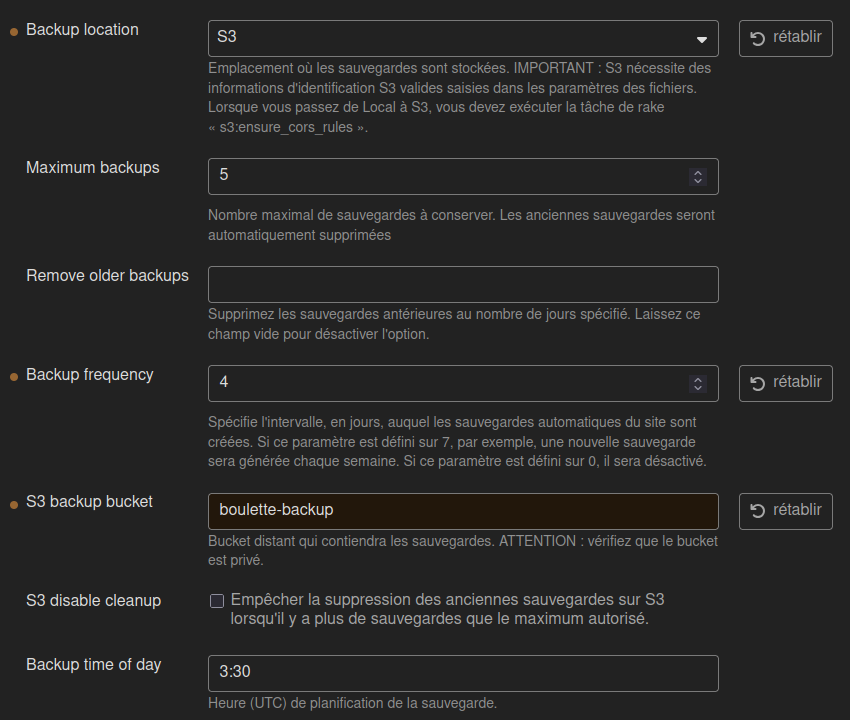850x720 pixels.
Task: Click the Backup frequency setting label
Action: tap(89, 375)
